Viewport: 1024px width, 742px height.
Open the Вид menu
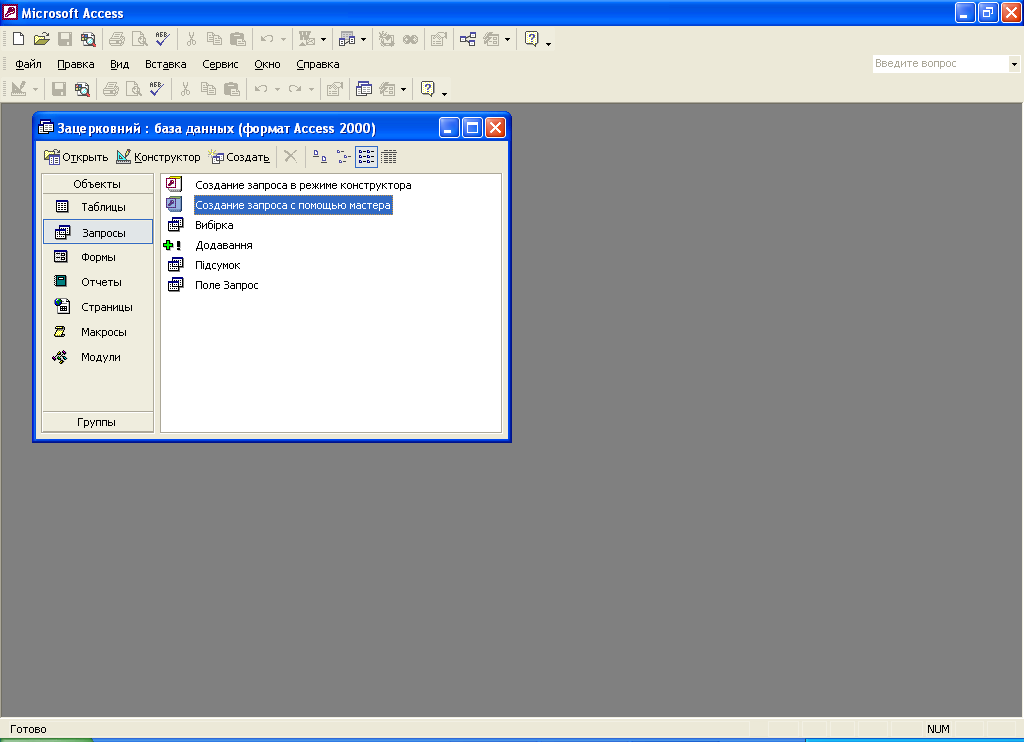pyautogui.click(x=120, y=64)
